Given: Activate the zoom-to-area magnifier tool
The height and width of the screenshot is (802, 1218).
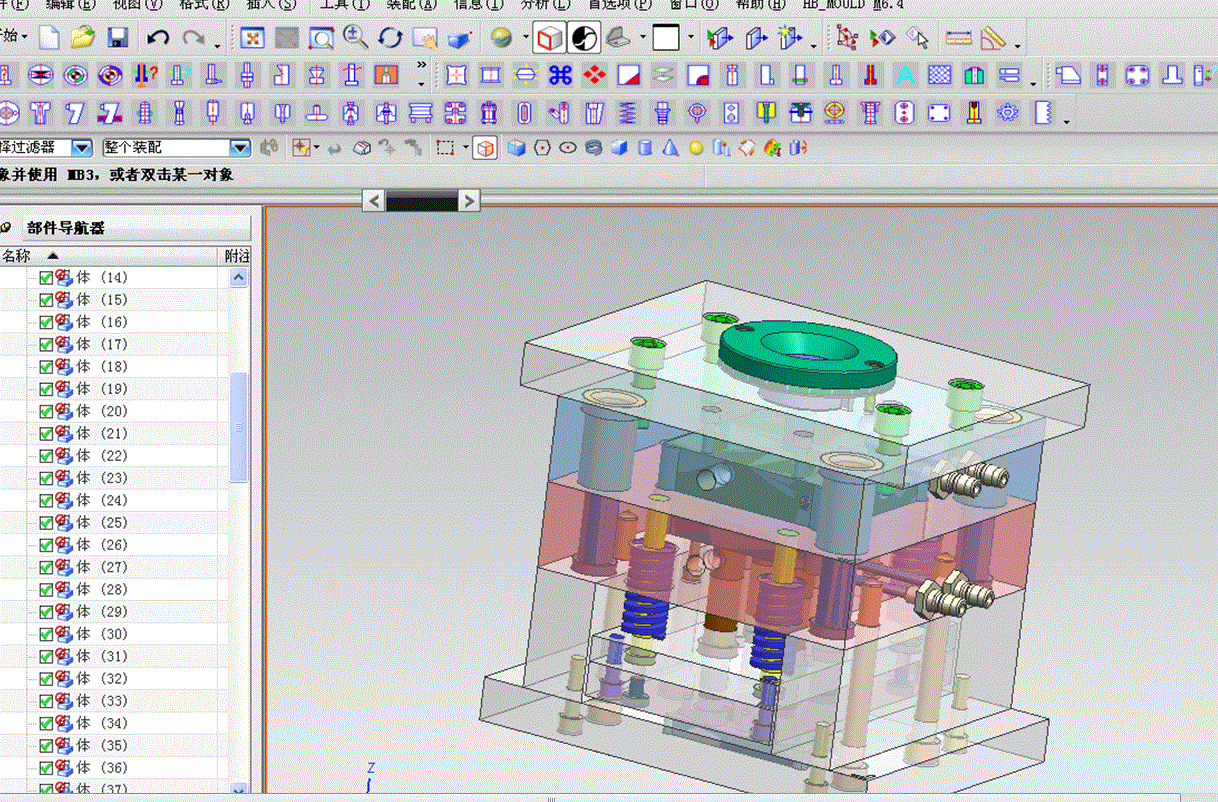Looking at the screenshot, I should click(x=321, y=38).
